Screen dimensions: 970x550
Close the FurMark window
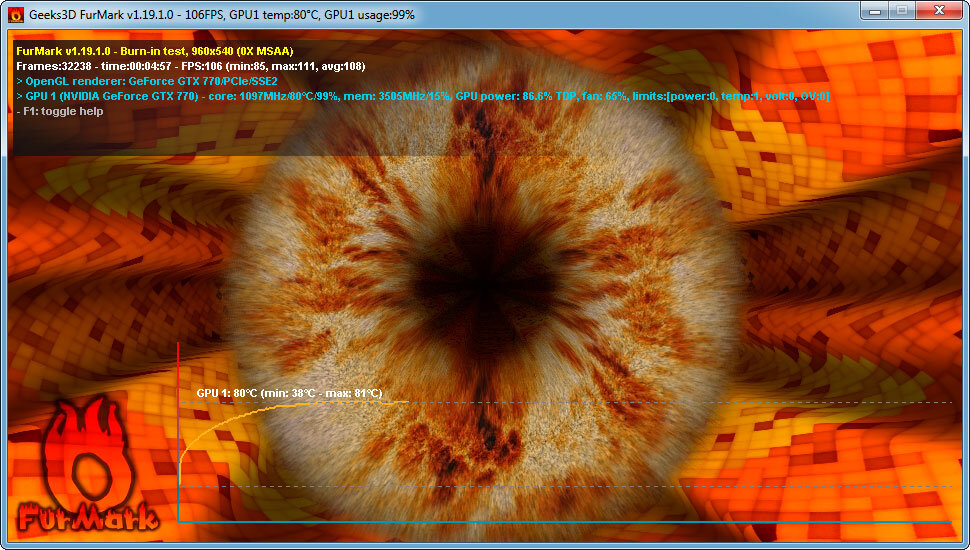click(x=938, y=11)
